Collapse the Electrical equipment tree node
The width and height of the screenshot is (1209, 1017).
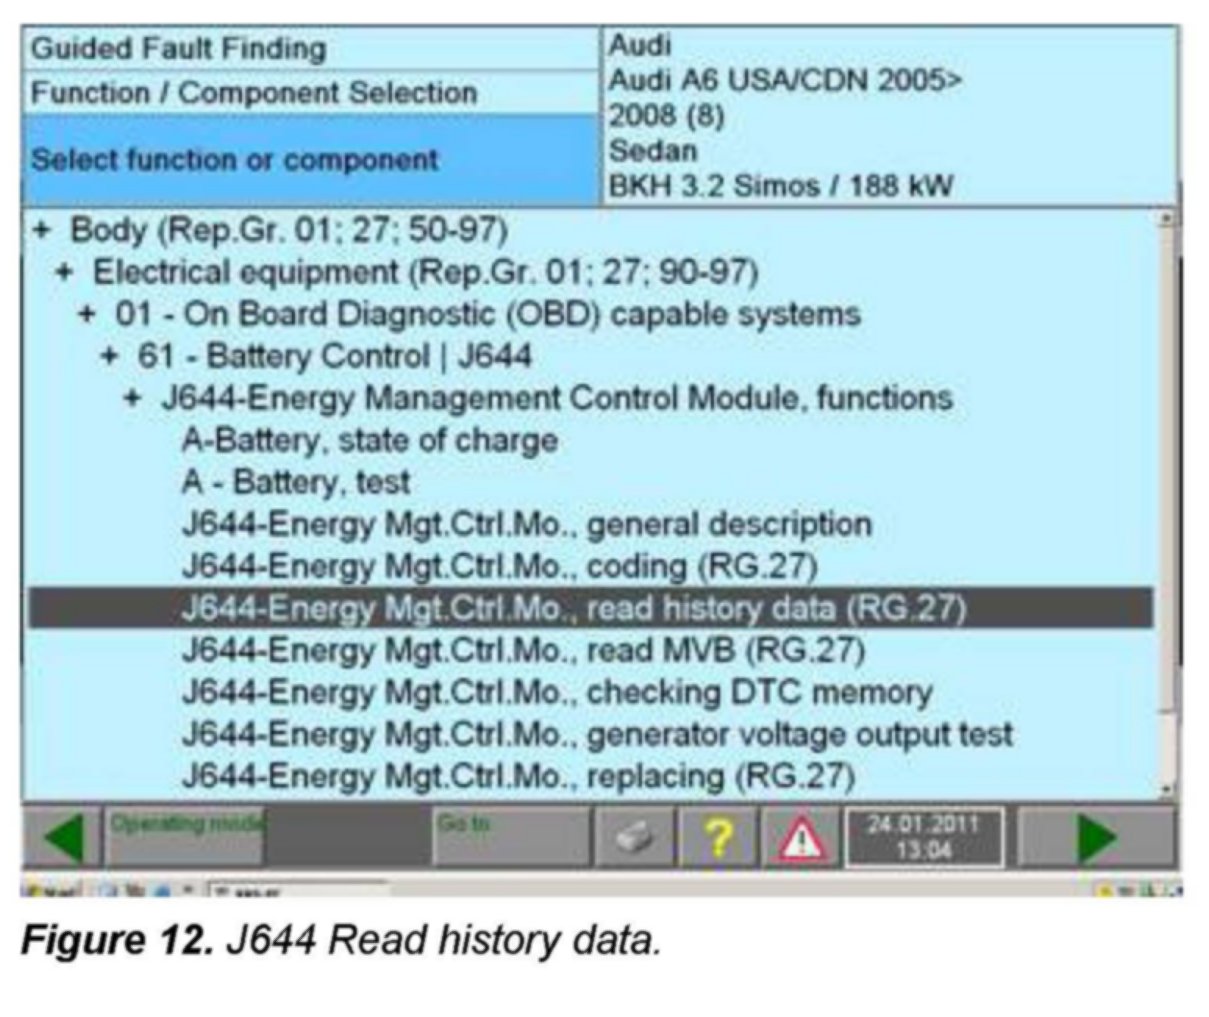pyautogui.click(x=64, y=272)
